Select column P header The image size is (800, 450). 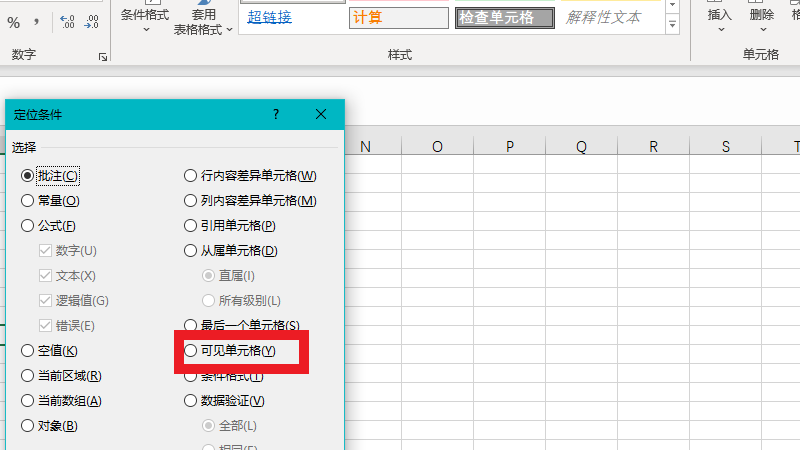[509, 147]
